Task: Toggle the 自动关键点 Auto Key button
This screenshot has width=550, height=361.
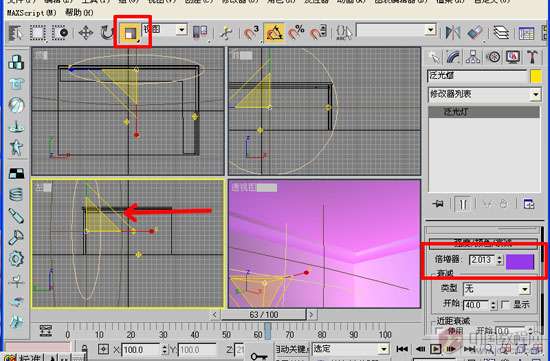Action: [x=291, y=349]
